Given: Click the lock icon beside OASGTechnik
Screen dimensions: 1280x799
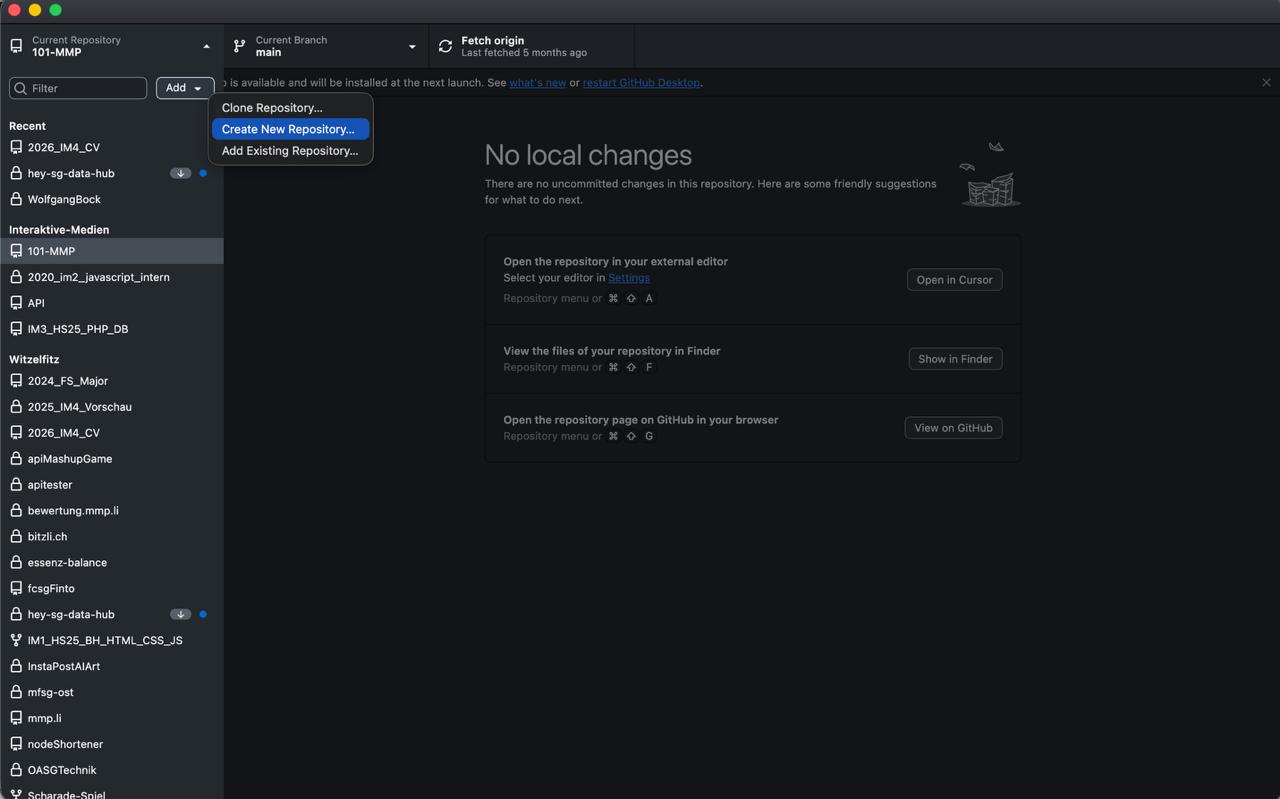Looking at the screenshot, I should click(16, 770).
